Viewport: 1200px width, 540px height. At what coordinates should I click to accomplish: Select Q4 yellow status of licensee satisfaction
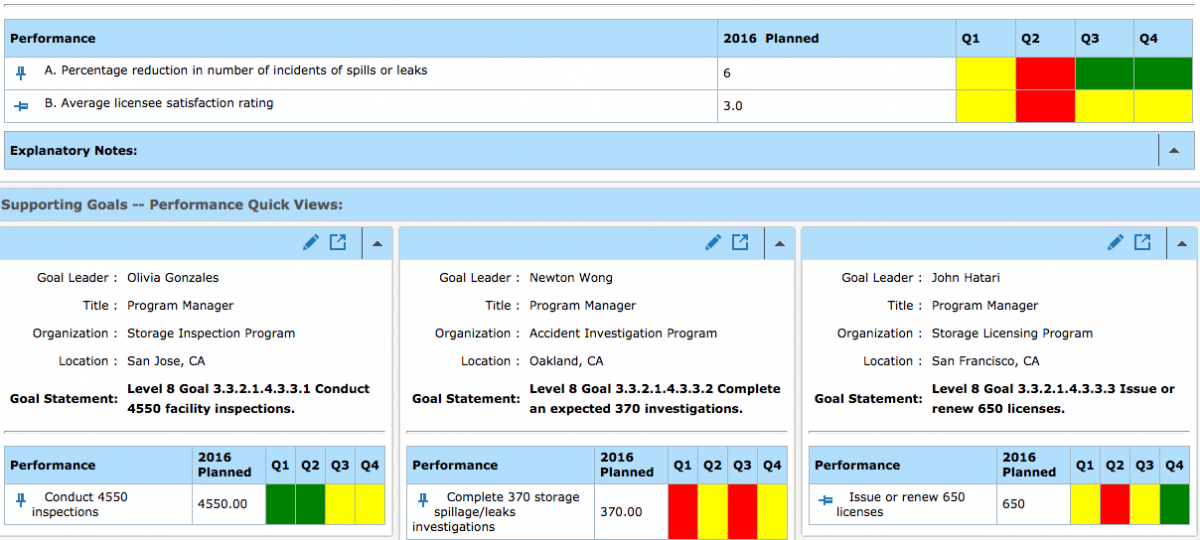coord(1163,105)
